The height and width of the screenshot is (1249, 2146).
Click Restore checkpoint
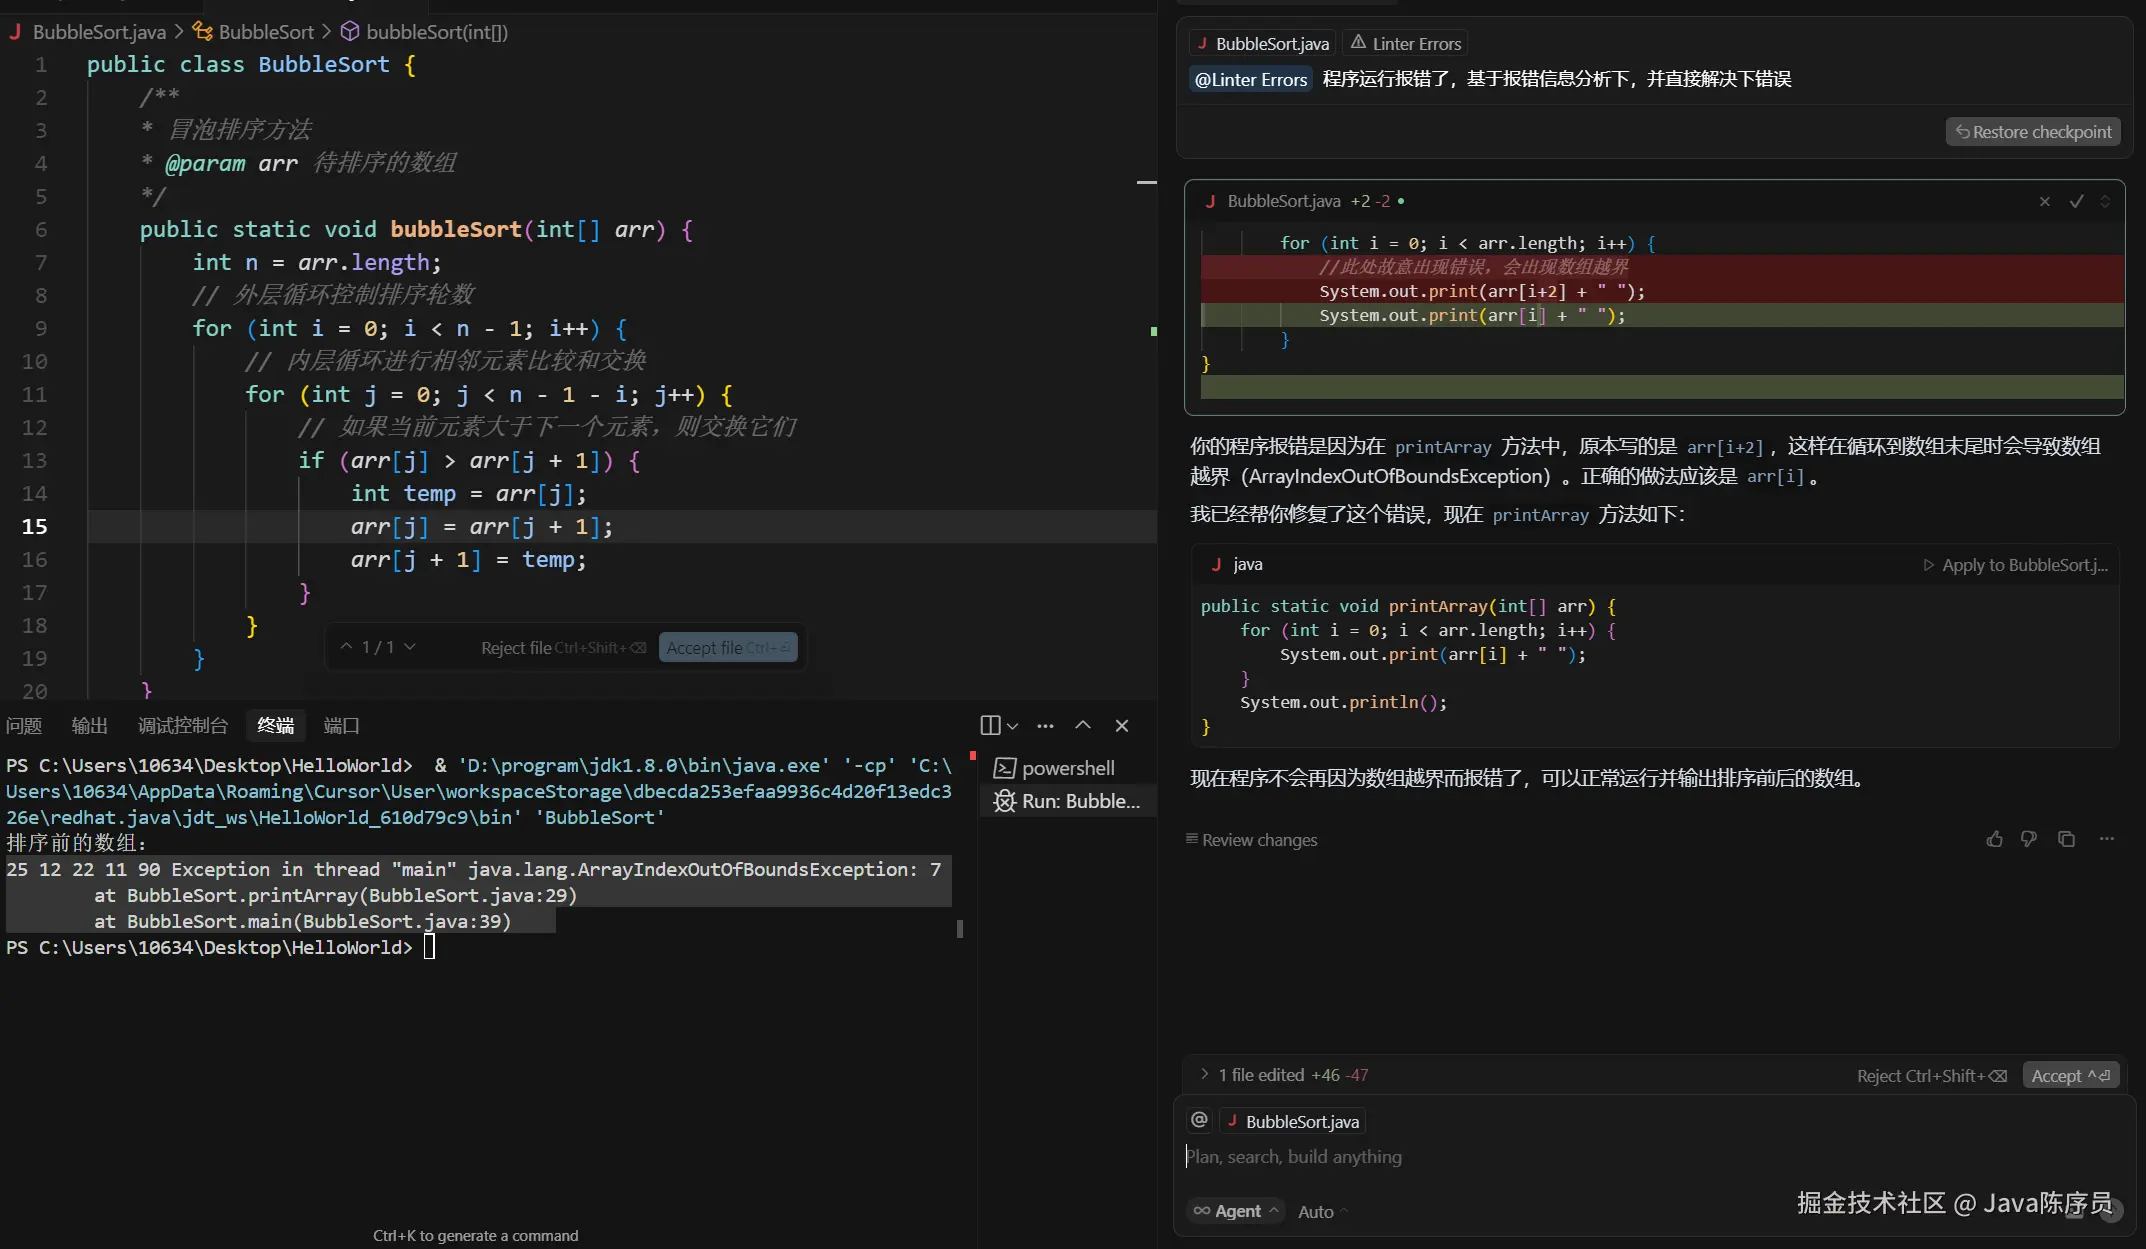coord(2033,132)
